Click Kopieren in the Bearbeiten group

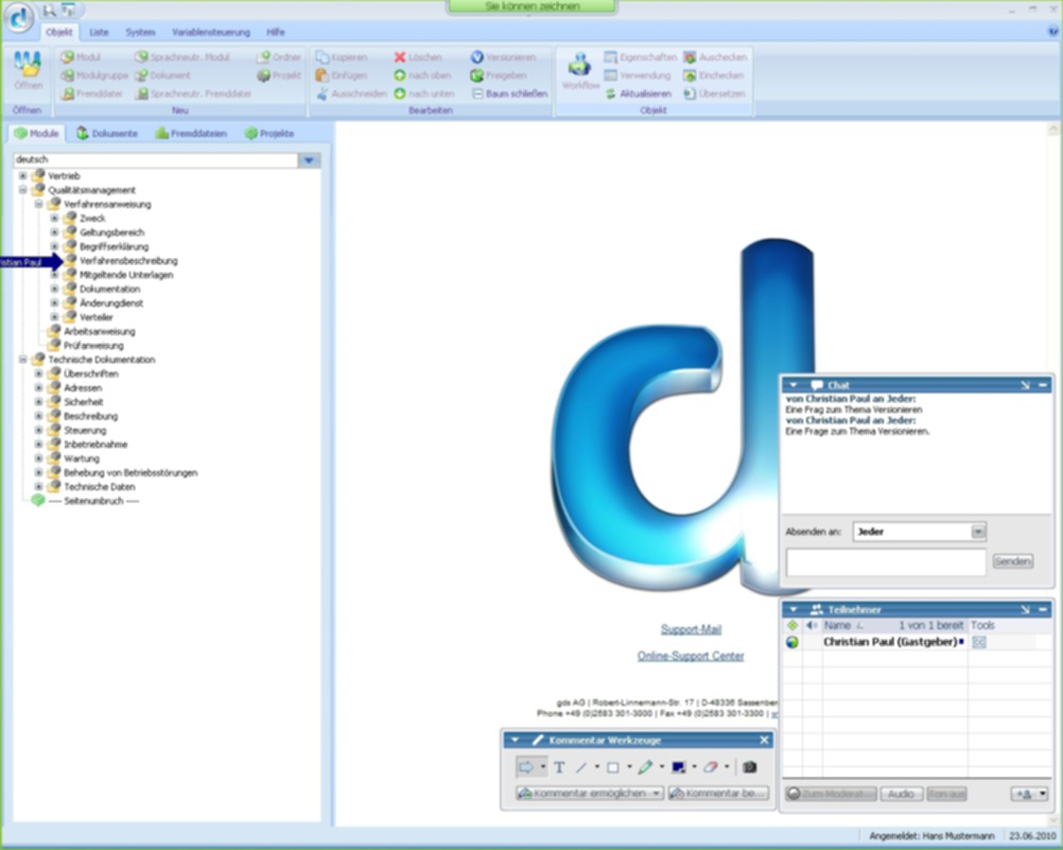(341, 57)
